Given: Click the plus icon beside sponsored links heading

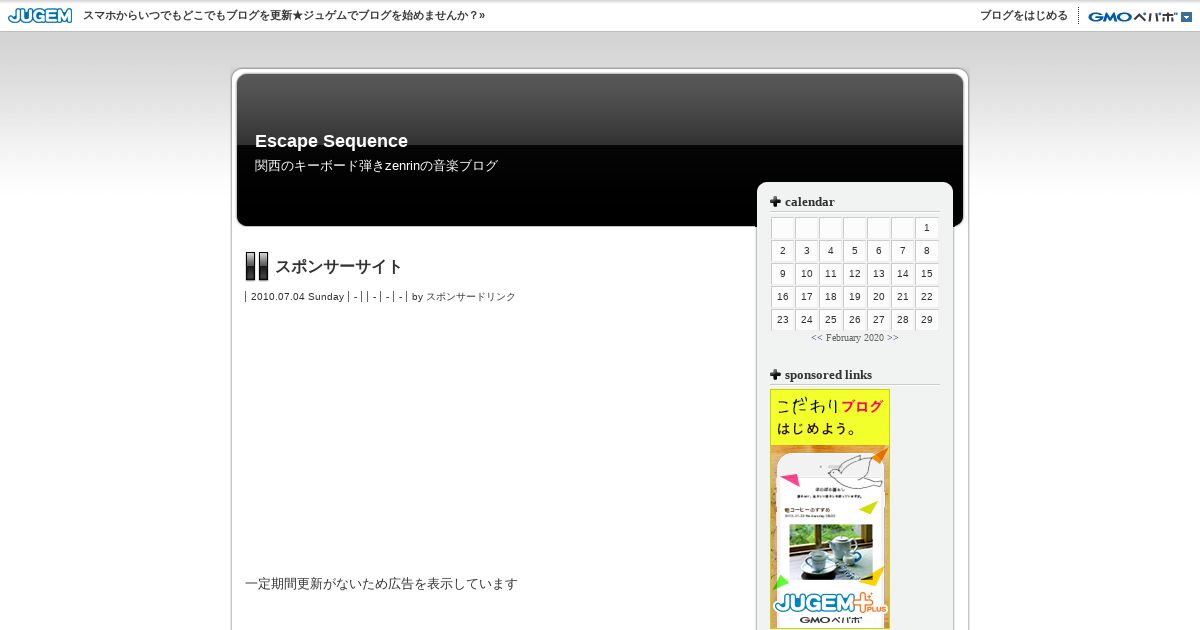Looking at the screenshot, I should (775, 374).
